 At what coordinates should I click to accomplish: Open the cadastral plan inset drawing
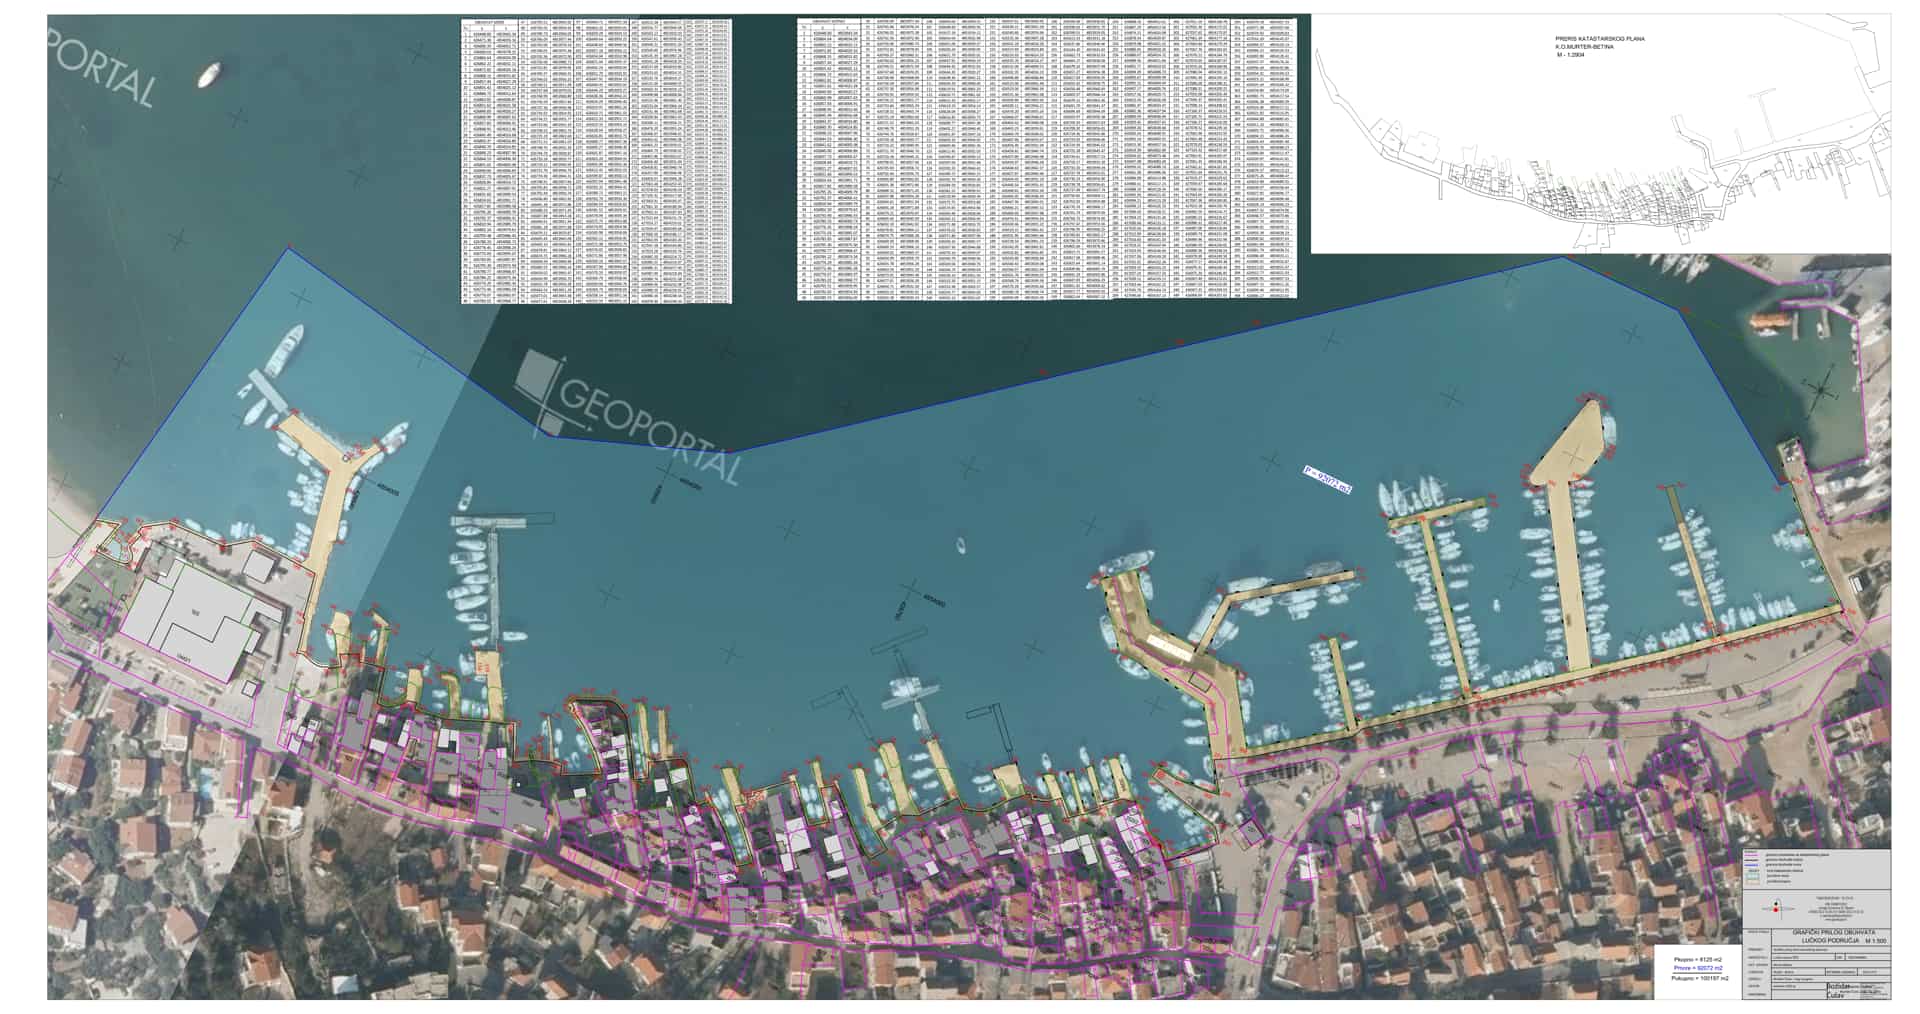[1600, 134]
